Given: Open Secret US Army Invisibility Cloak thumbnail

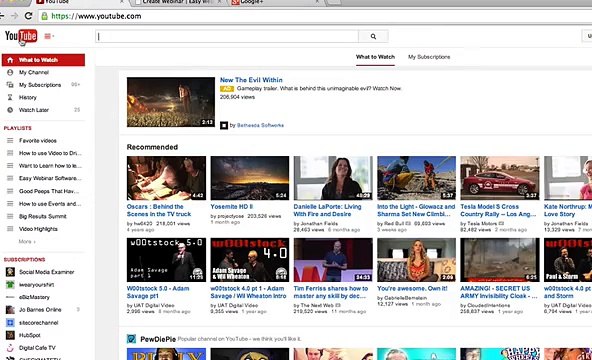Looking at the screenshot, I should [500, 260].
